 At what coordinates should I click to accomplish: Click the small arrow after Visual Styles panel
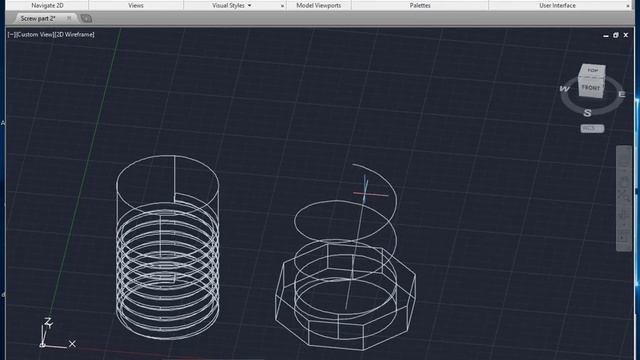click(x=282, y=6)
